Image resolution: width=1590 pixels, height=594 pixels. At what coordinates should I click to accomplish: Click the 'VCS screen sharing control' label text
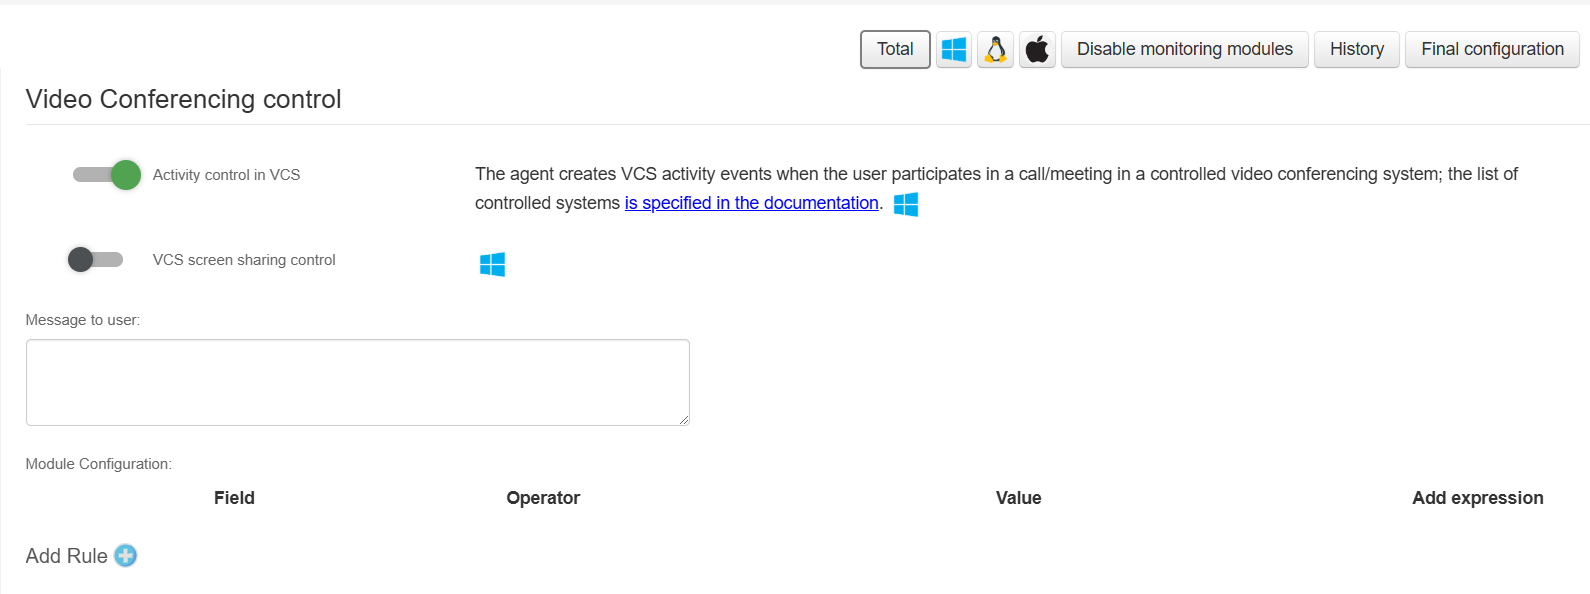[x=244, y=260]
